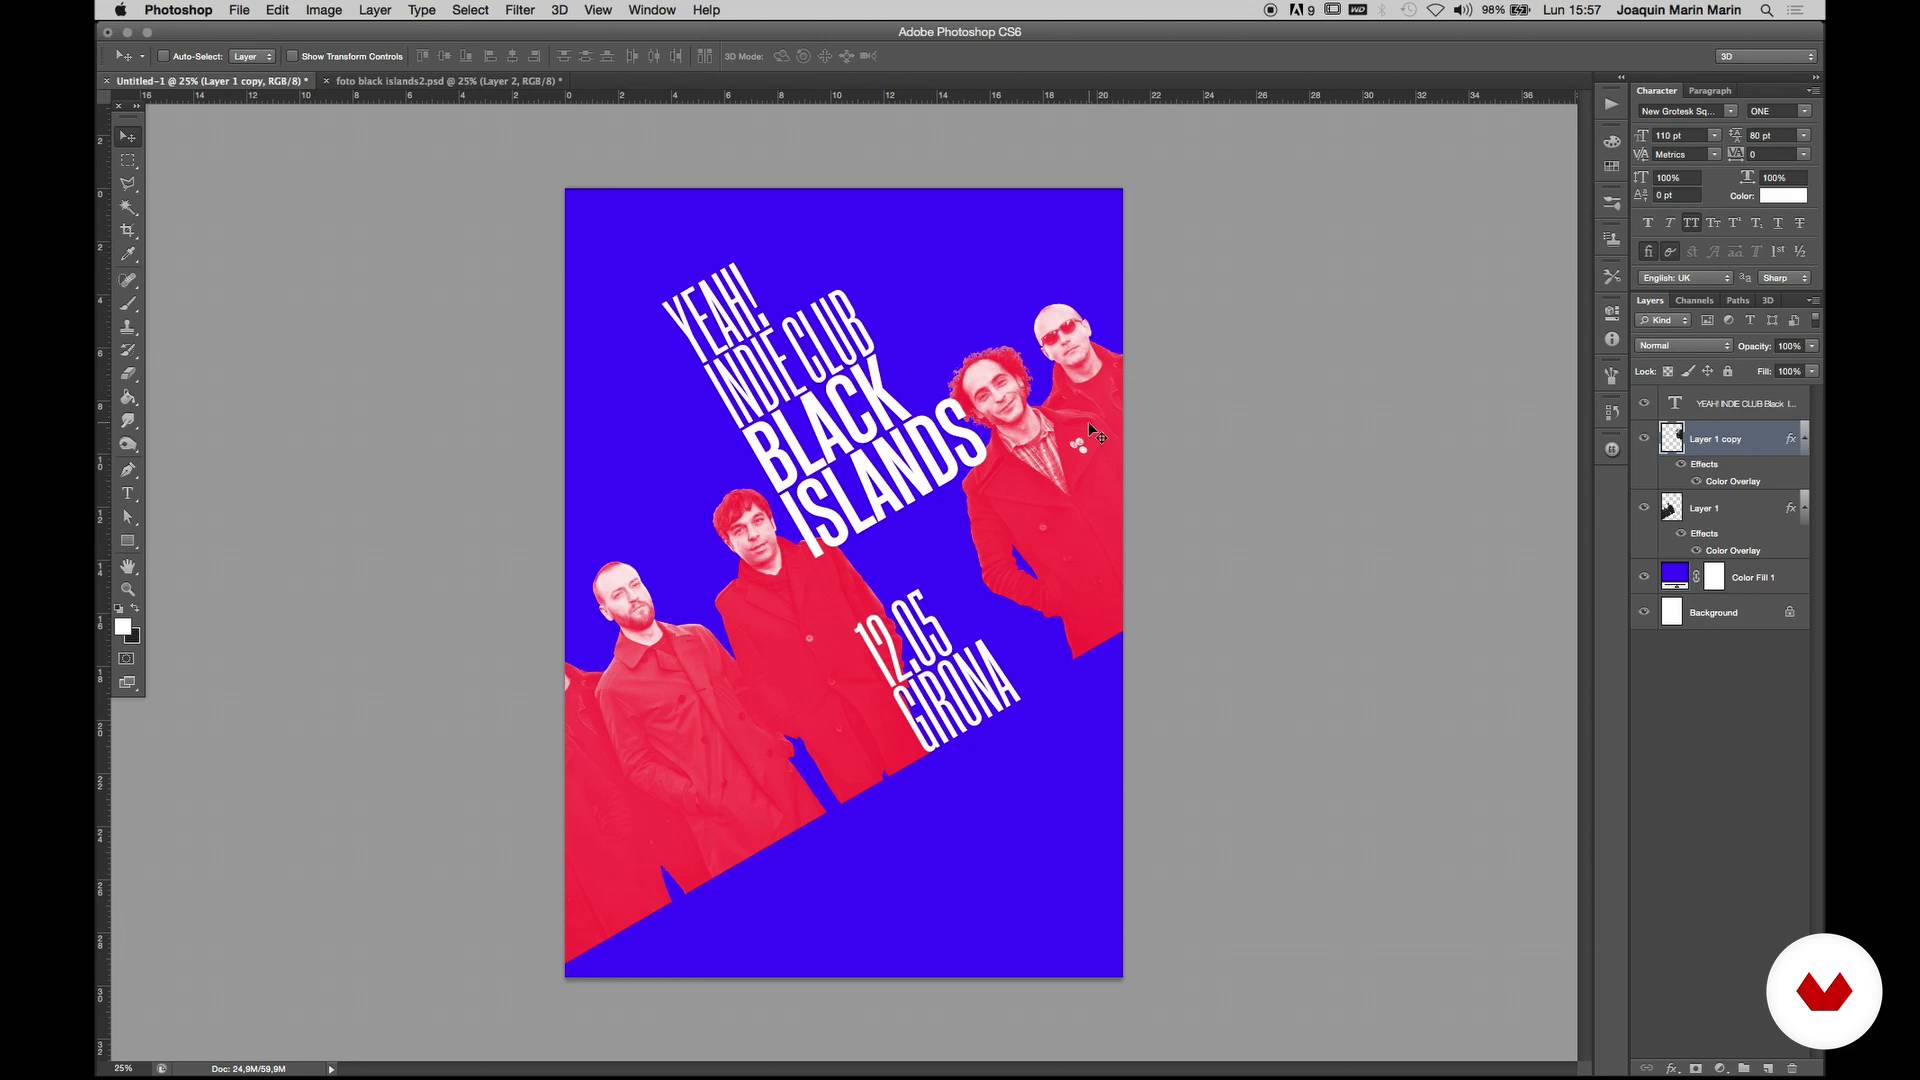Click the Color Fill 1 layer mask thumbnail
1920x1080 pixels.
coord(1714,576)
